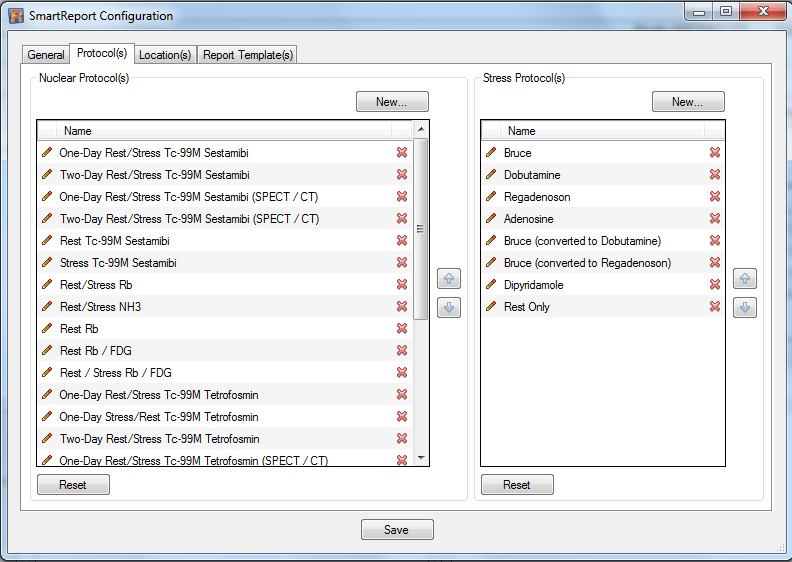The image size is (792, 562).
Task: Delete the Dobutamine stress protocol
Action: [715, 175]
